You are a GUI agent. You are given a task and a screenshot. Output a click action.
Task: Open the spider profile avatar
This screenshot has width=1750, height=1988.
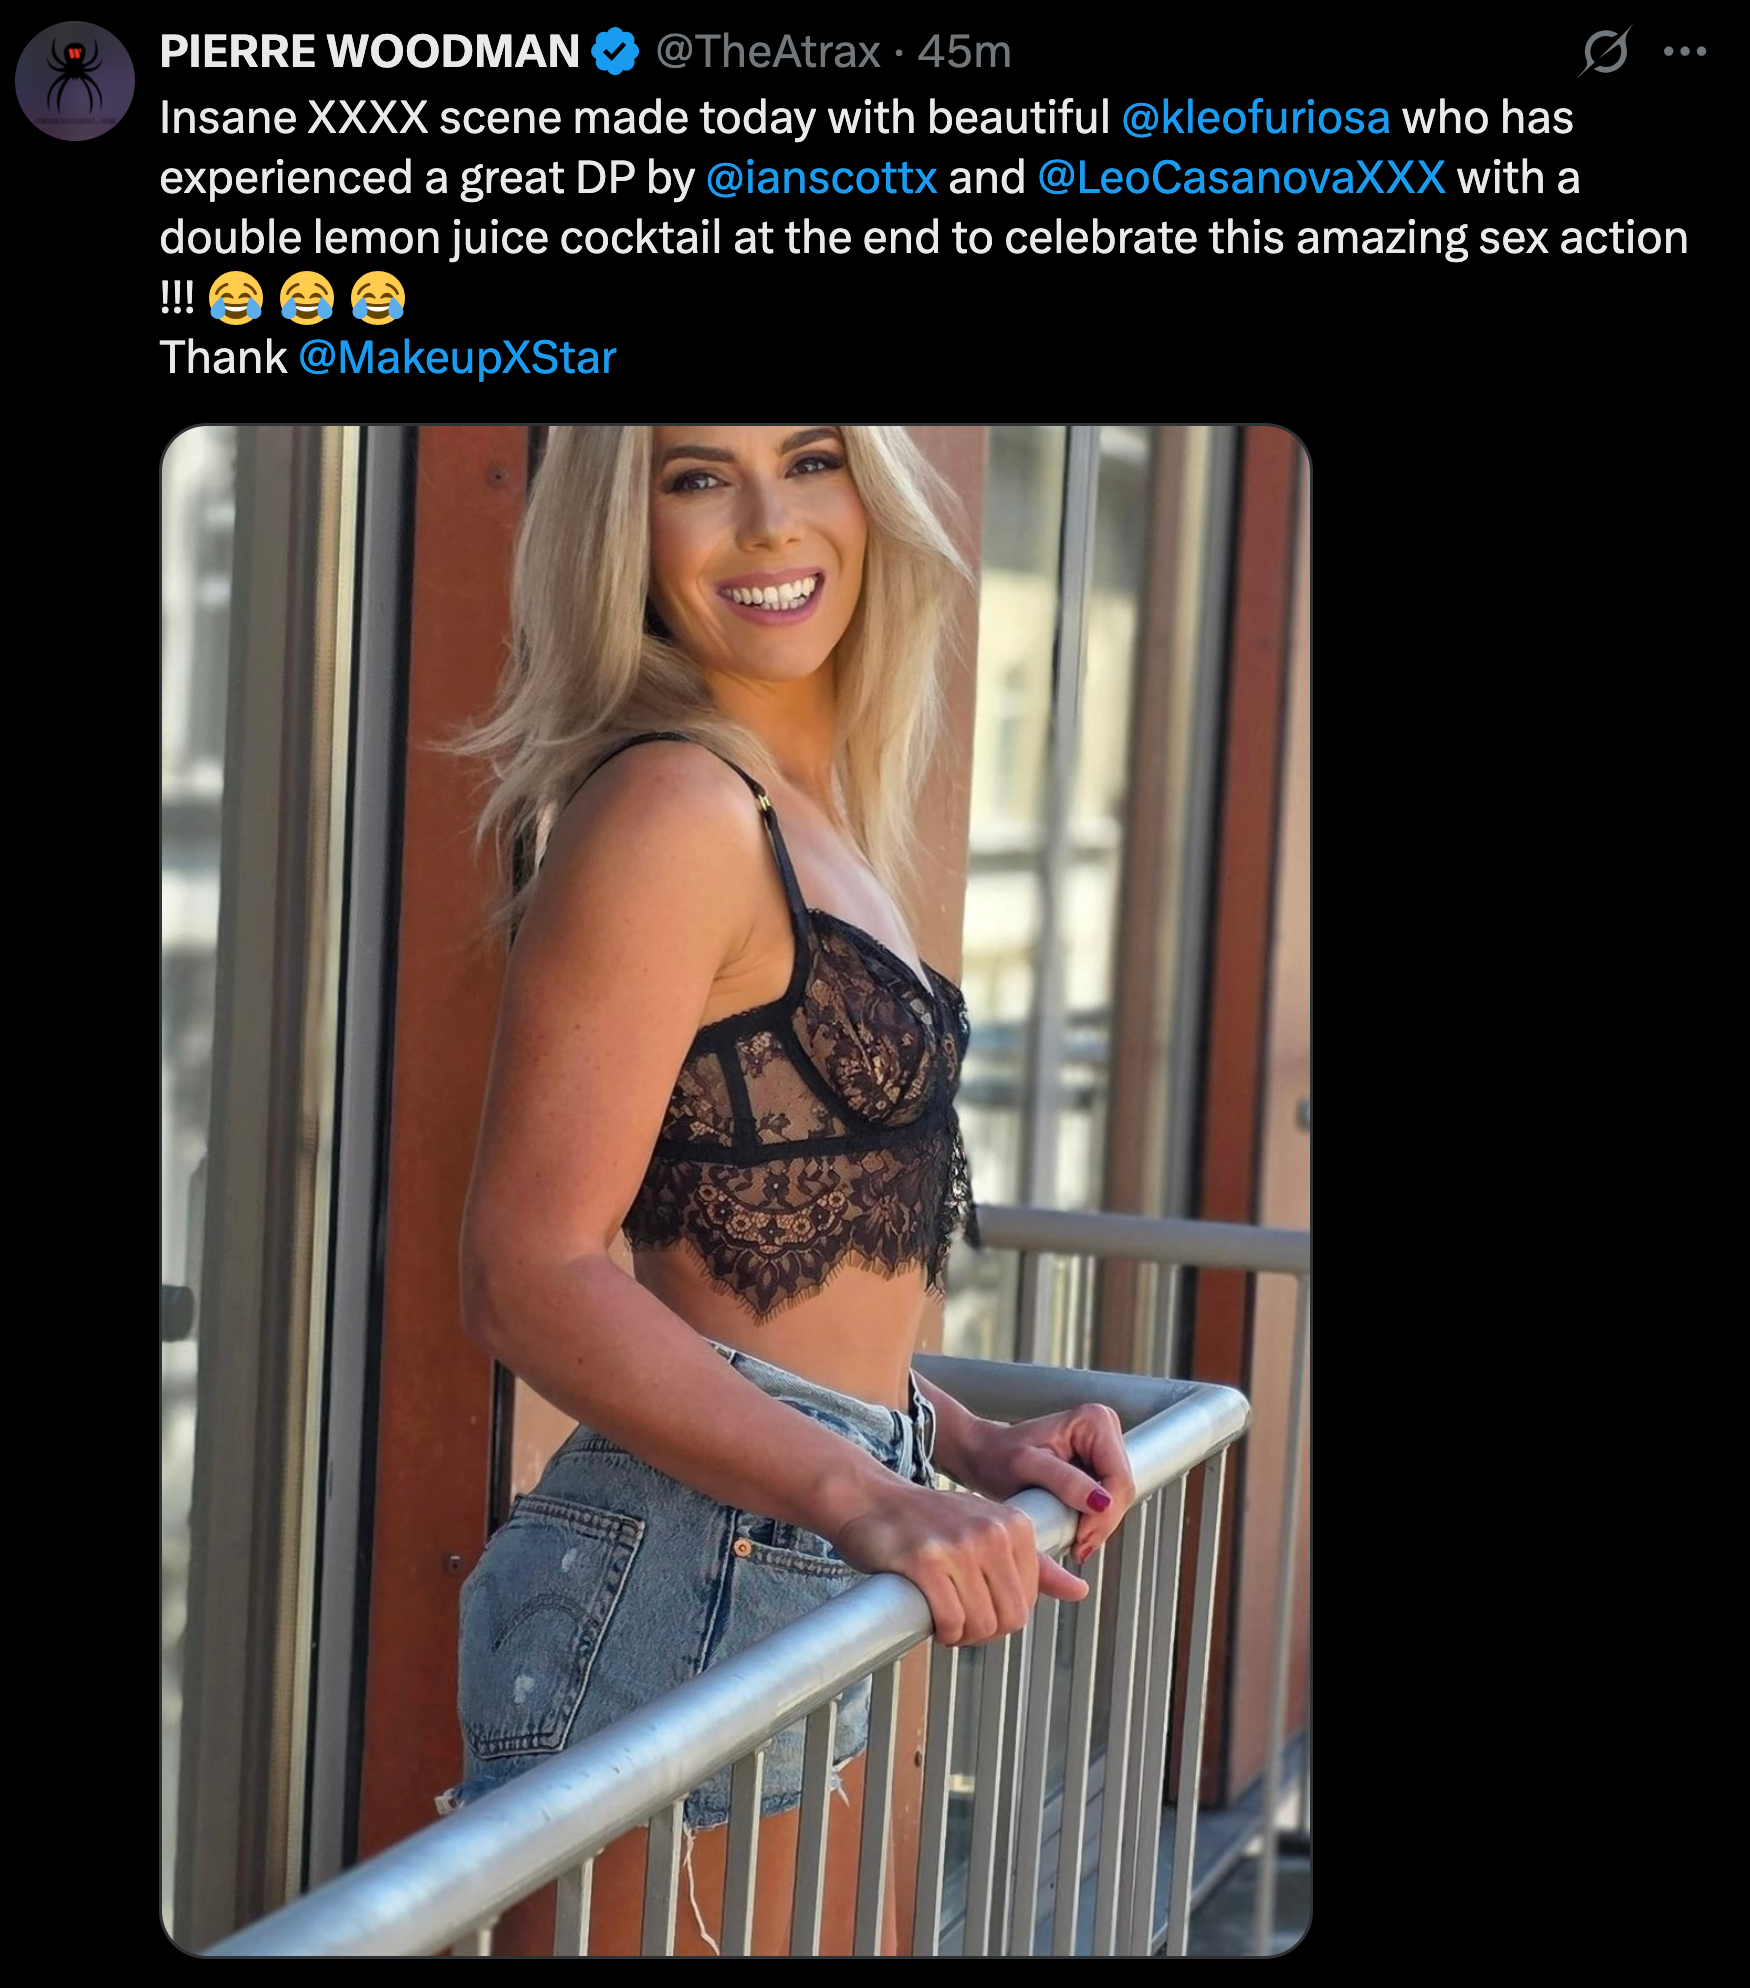75,81
